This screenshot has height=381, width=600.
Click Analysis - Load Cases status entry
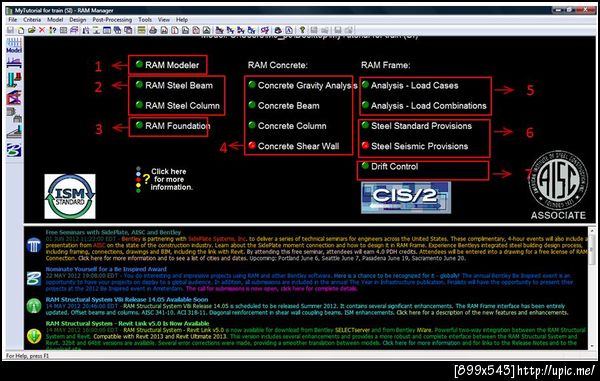coord(410,85)
